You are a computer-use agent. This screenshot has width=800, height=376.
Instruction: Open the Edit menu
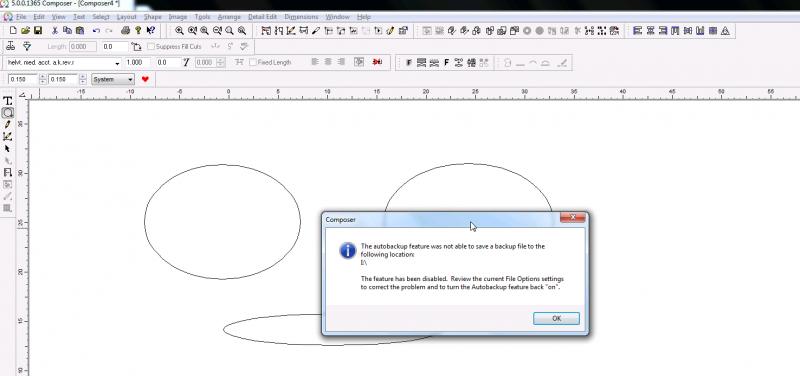(39, 17)
